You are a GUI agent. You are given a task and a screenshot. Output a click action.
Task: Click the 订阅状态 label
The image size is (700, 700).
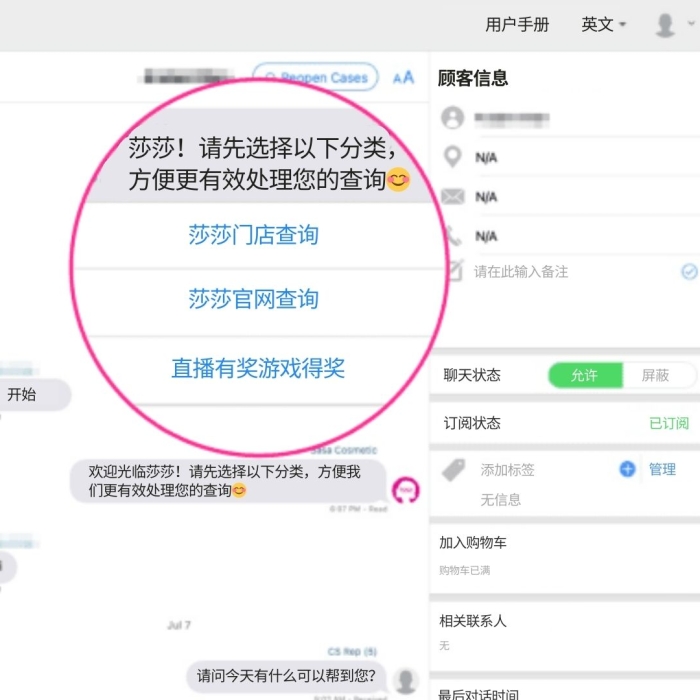pos(472,423)
